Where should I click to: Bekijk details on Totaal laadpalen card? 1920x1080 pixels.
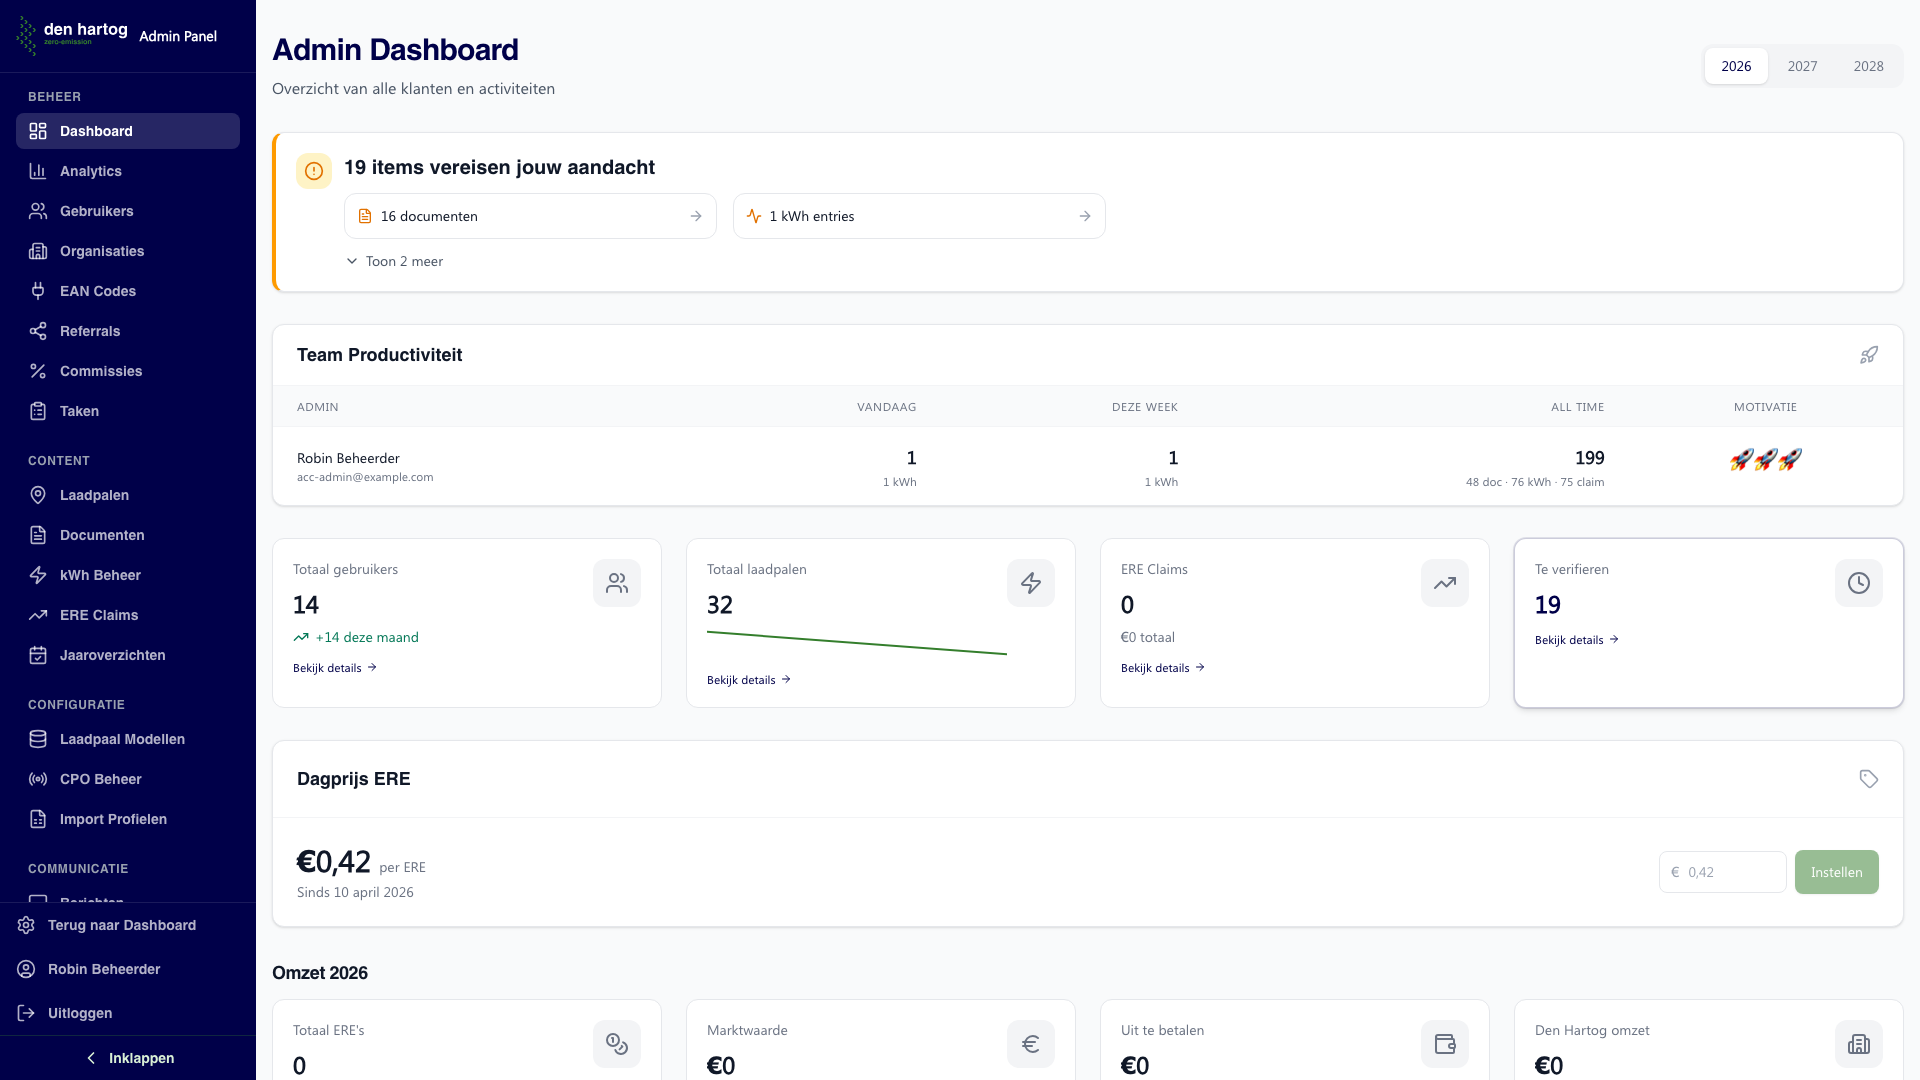pyautogui.click(x=749, y=680)
